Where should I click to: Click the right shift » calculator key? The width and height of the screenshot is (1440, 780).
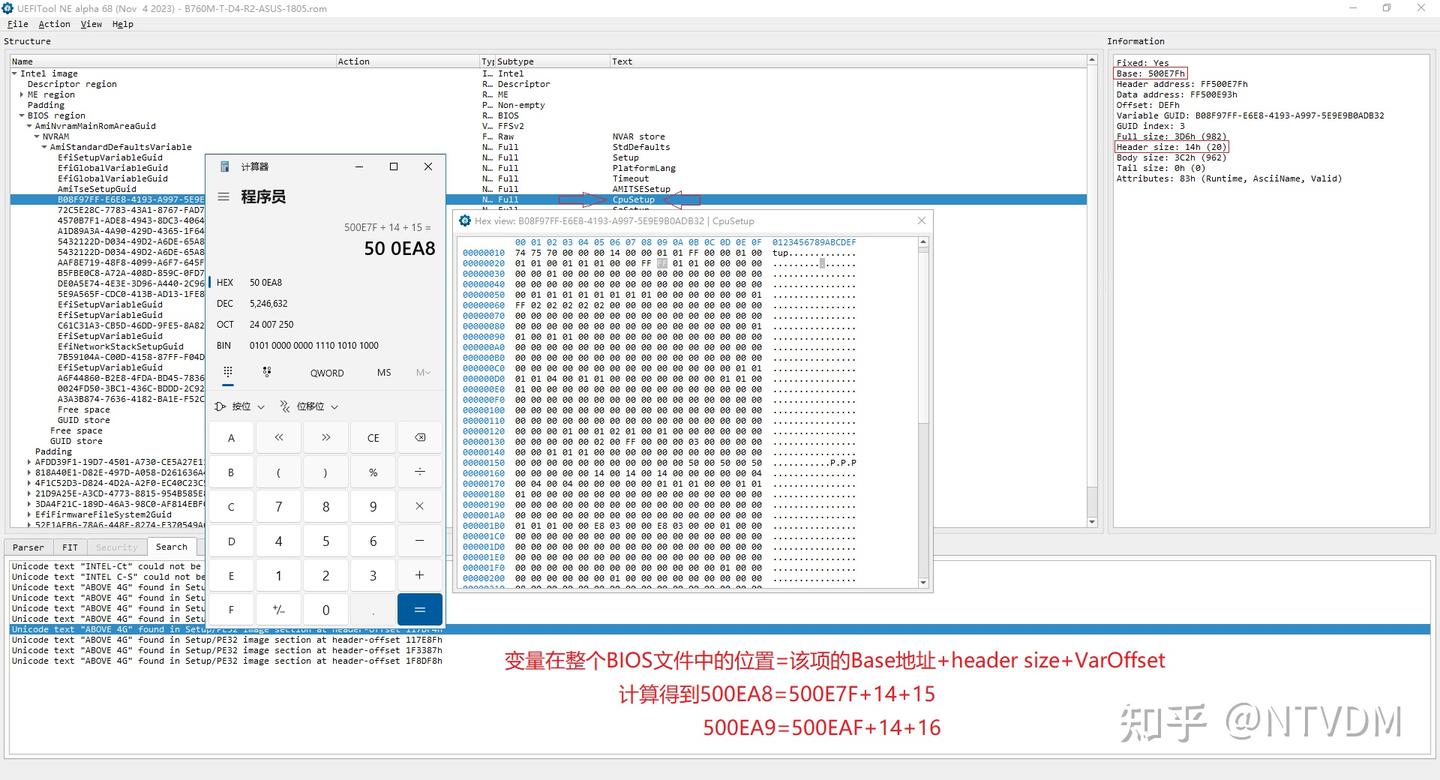[325, 437]
